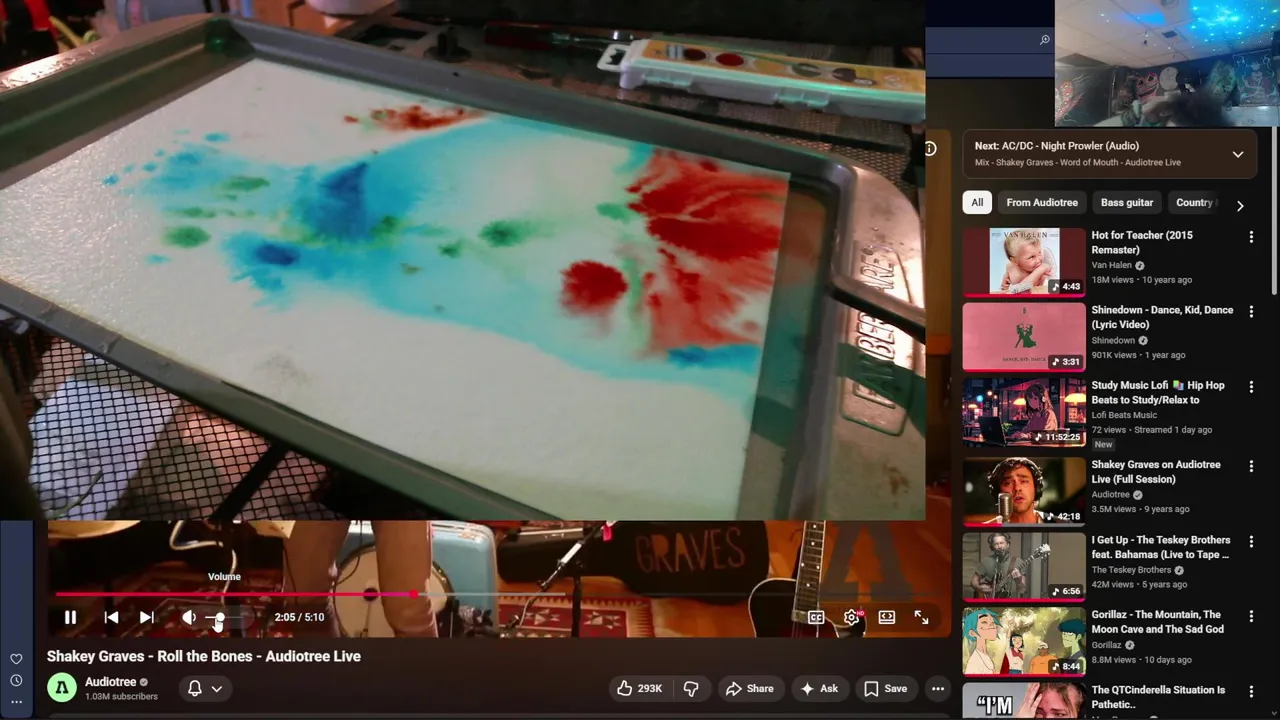
Task: Click the Van Halen channel name
Action: [x=1113, y=265]
